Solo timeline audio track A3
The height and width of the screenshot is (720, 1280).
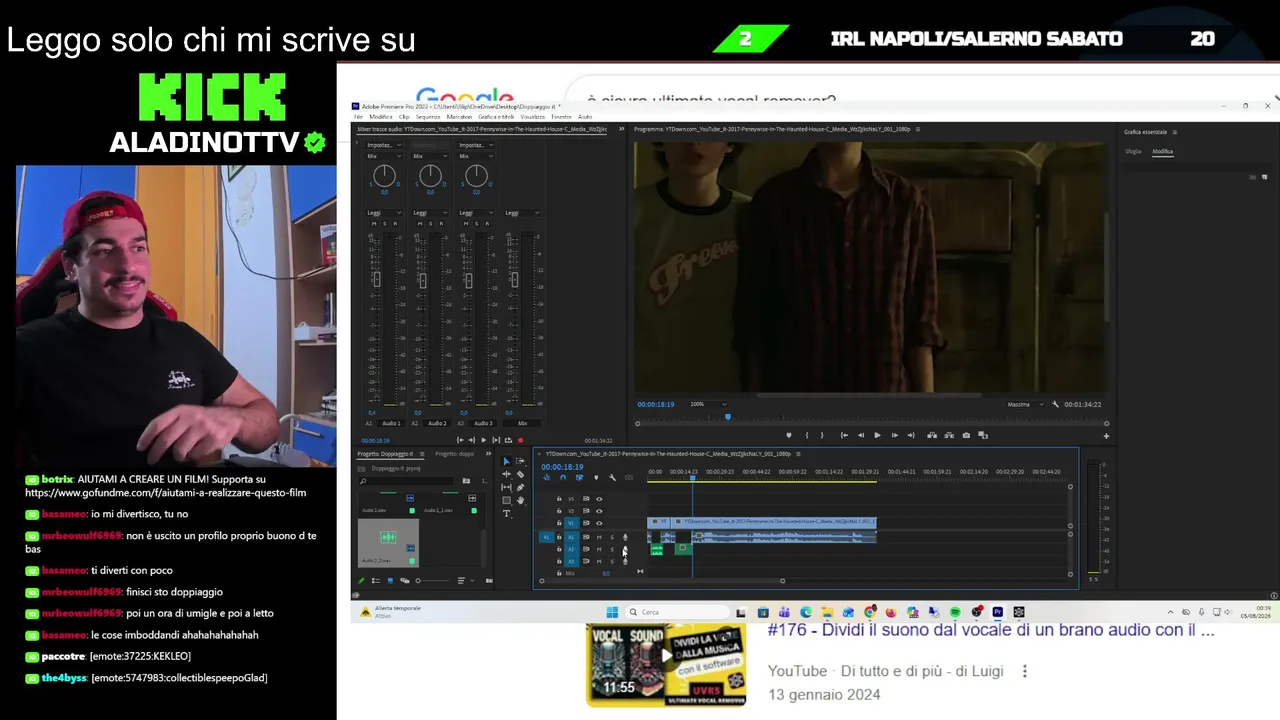tap(612, 561)
